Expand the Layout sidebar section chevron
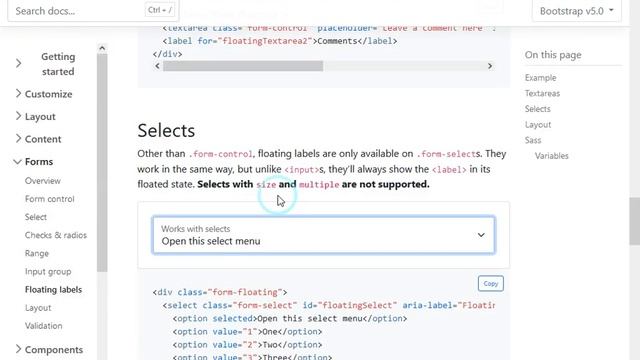This screenshot has height=360, width=640. [x=18, y=116]
